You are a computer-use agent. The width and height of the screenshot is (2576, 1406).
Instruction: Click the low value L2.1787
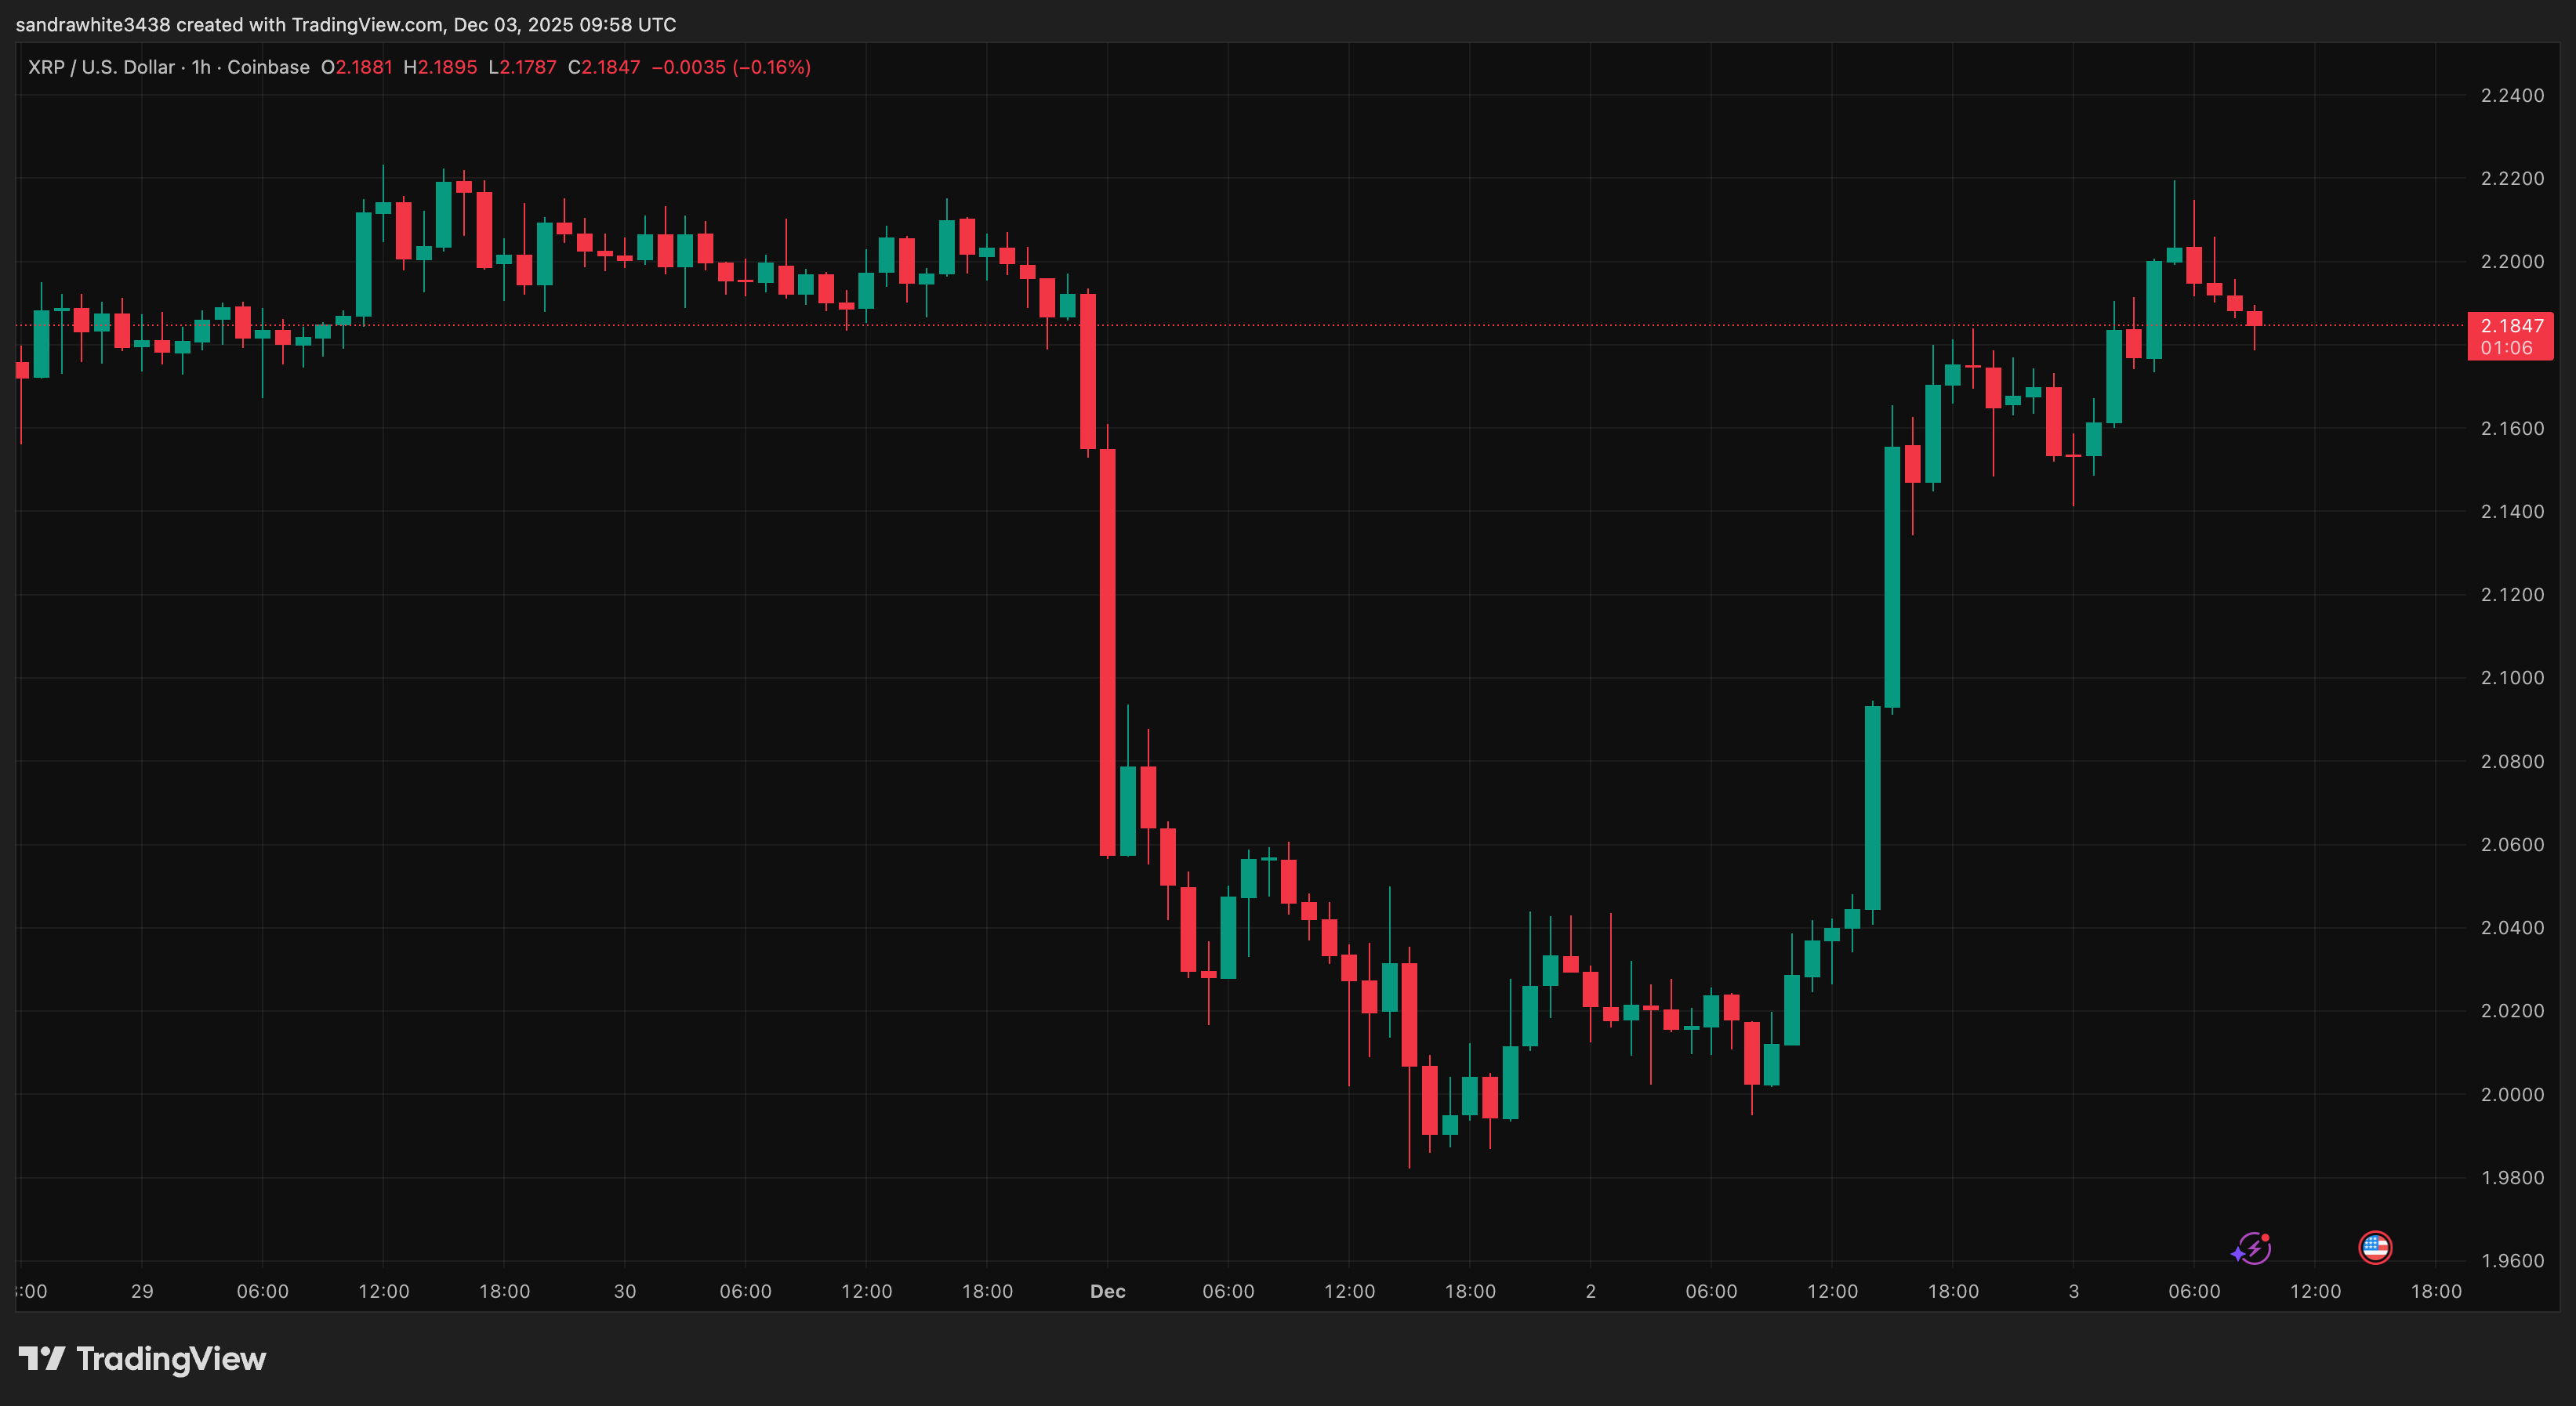522,67
